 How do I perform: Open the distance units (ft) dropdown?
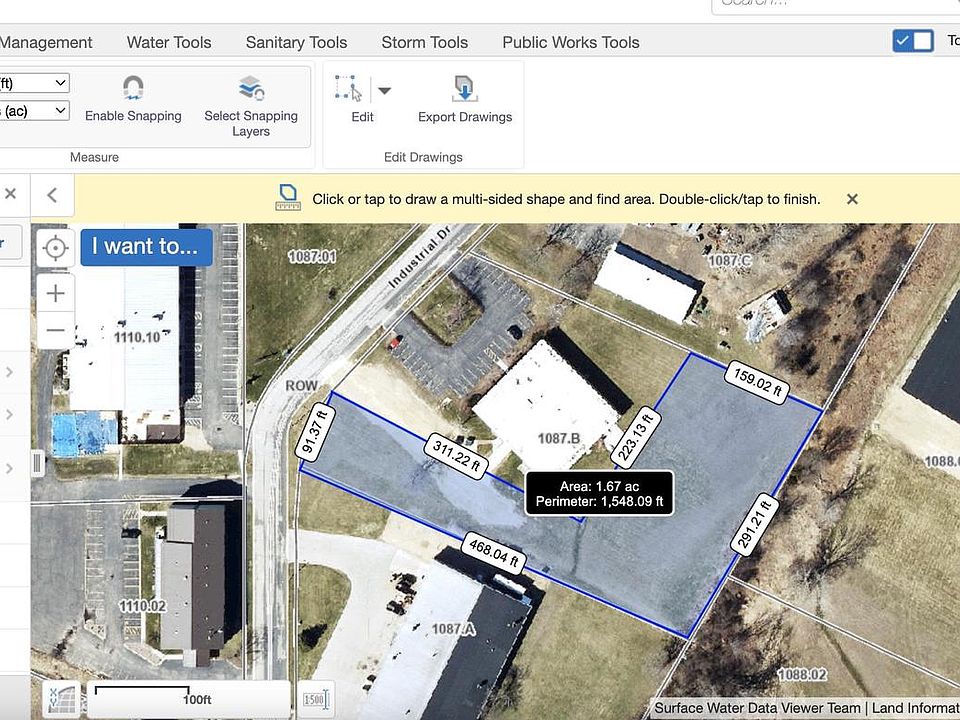(34, 83)
